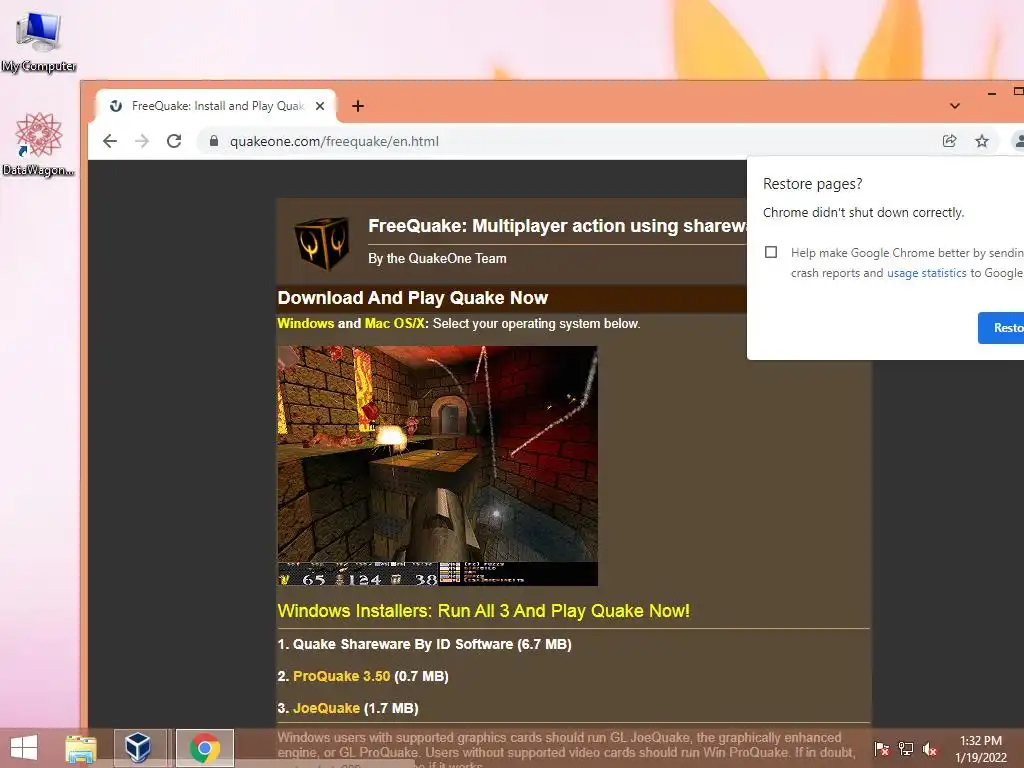
Task: Close the FreeQuake tab
Action: point(320,106)
